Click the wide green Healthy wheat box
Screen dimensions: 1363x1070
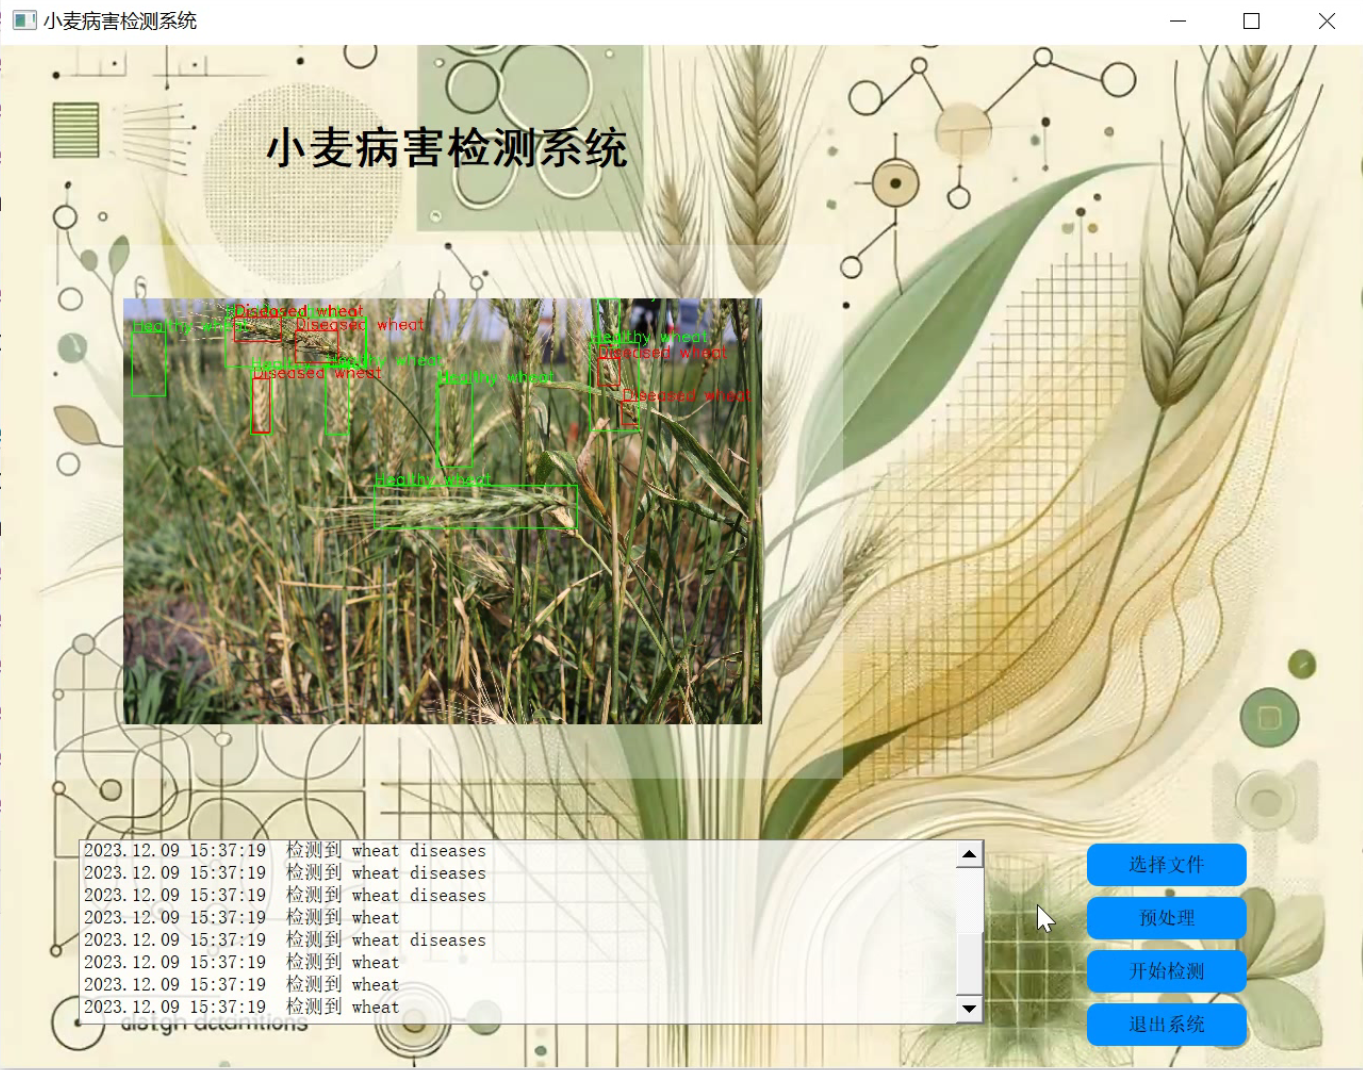click(475, 507)
